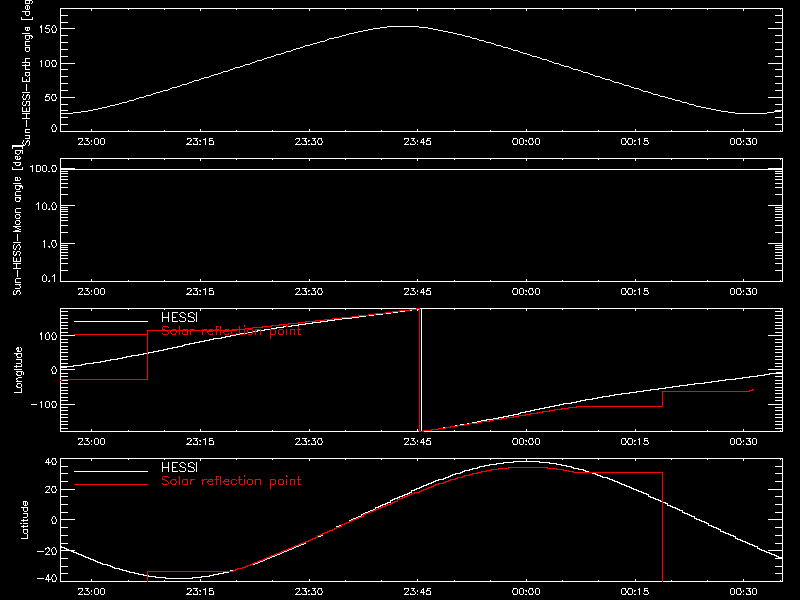Click 23:00 time label under Earth angle plot
Image resolution: width=800 pixels, height=600 pixels.
click(x=91, y=141)
